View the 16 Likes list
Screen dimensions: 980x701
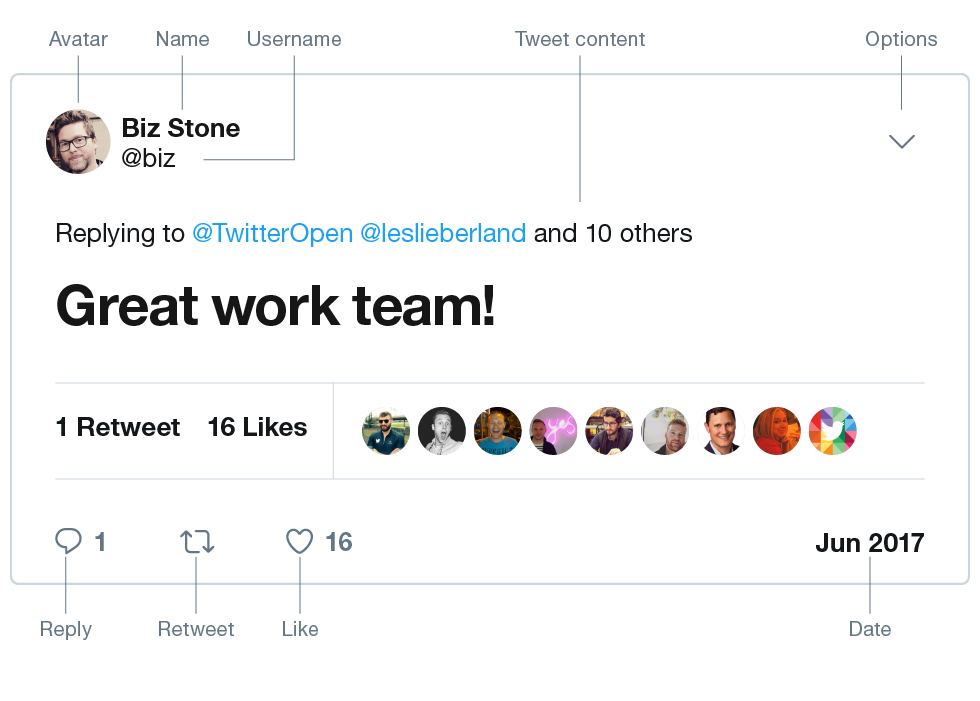click(257, 427)
